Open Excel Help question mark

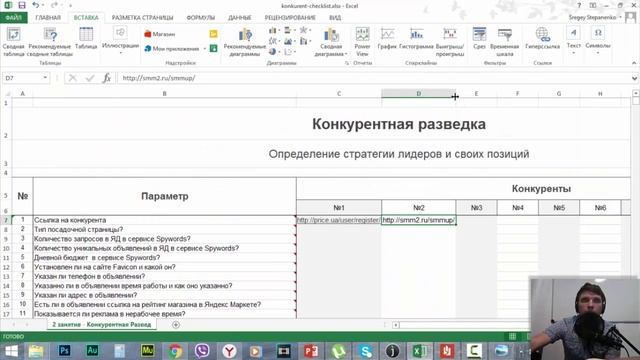point(579,5)
